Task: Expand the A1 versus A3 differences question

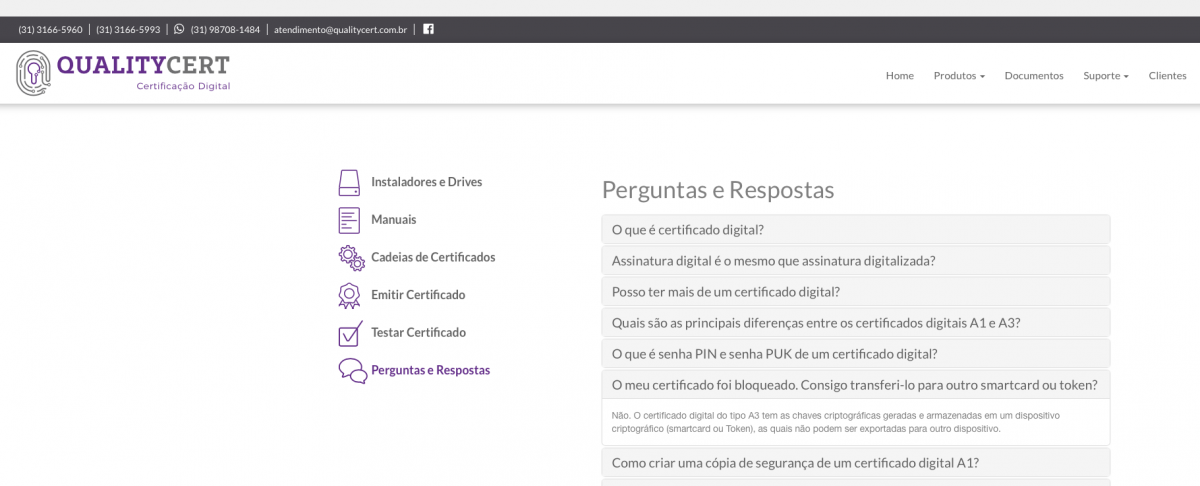Action: tap(856, 322)
